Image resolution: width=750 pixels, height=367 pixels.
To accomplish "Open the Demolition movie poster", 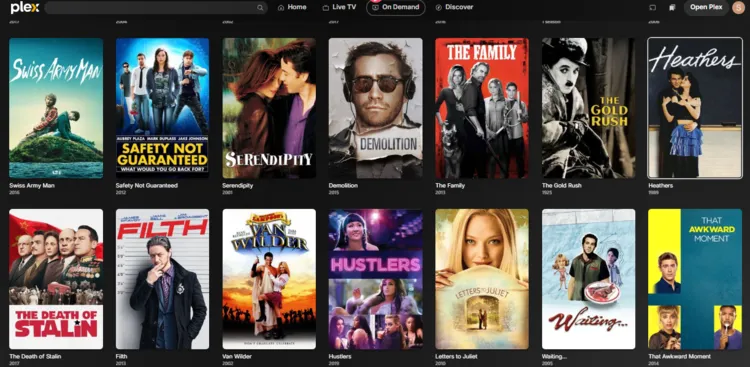I will [375, 108].
